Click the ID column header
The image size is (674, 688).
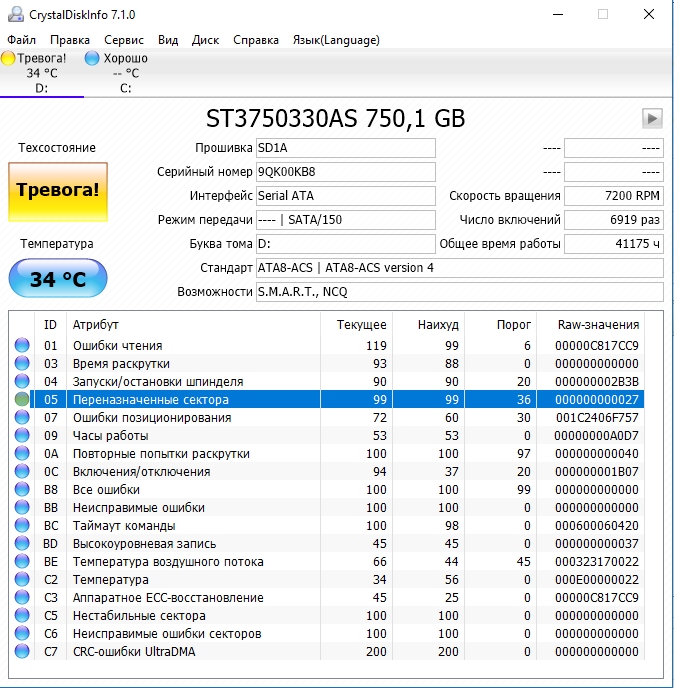(x=50, y=325)
